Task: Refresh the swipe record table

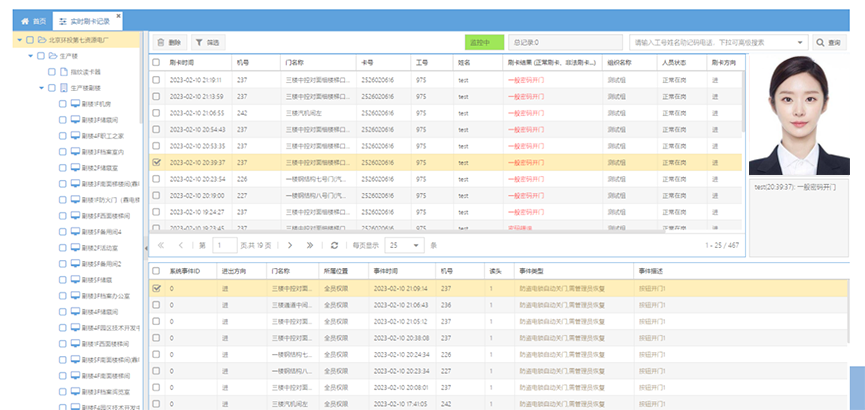Action: coord(335,245)
